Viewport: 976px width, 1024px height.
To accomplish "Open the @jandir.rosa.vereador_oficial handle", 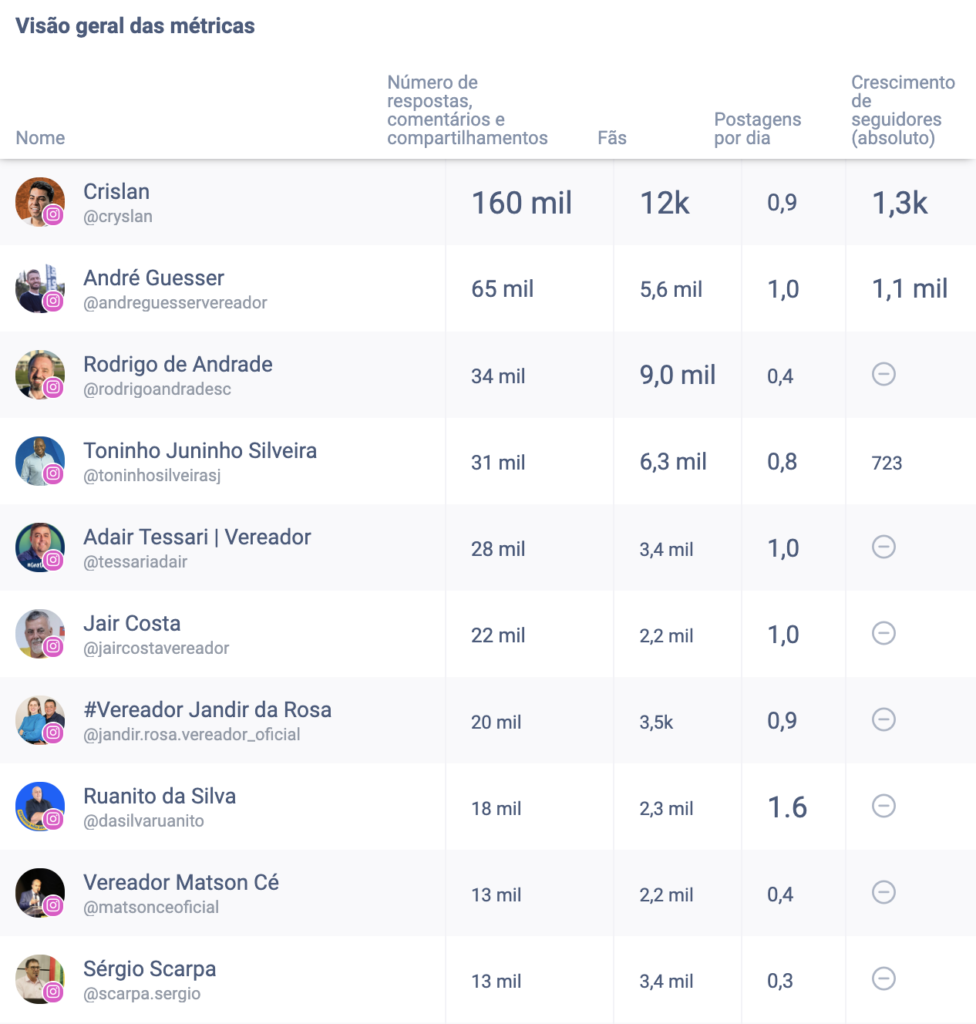I will click(192, 734).
